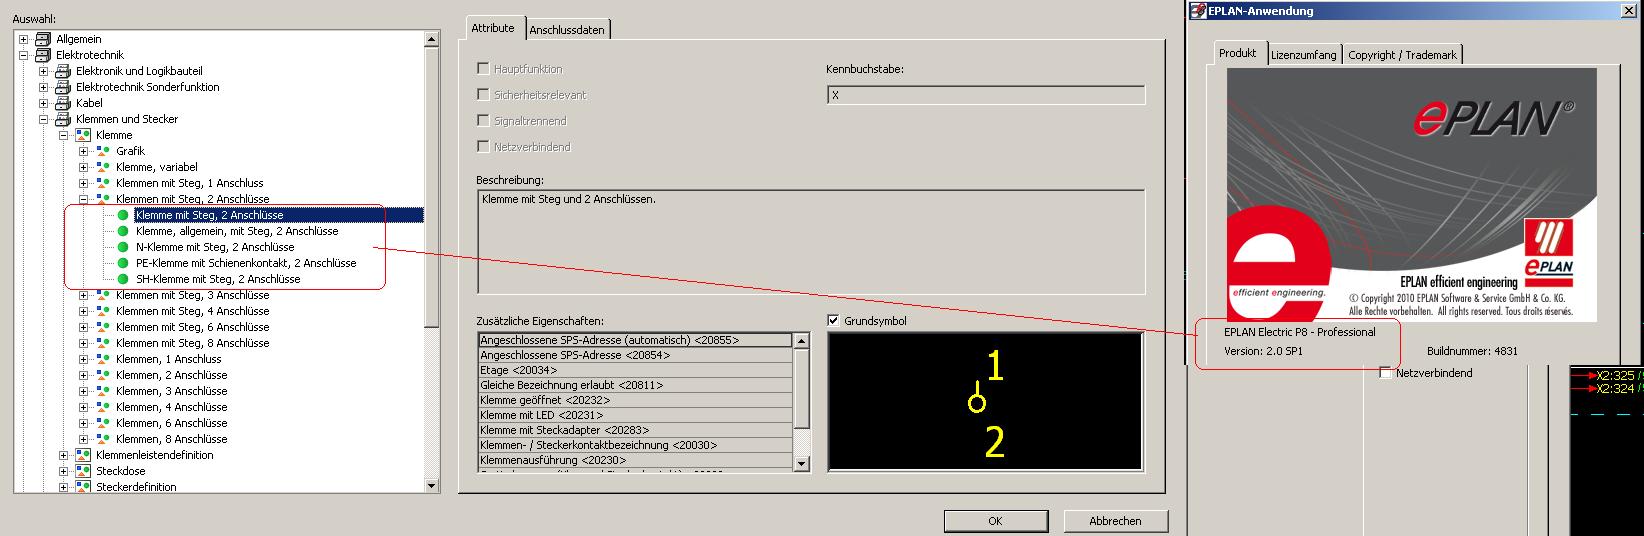Select the Attribute tab

click(493, 28)
